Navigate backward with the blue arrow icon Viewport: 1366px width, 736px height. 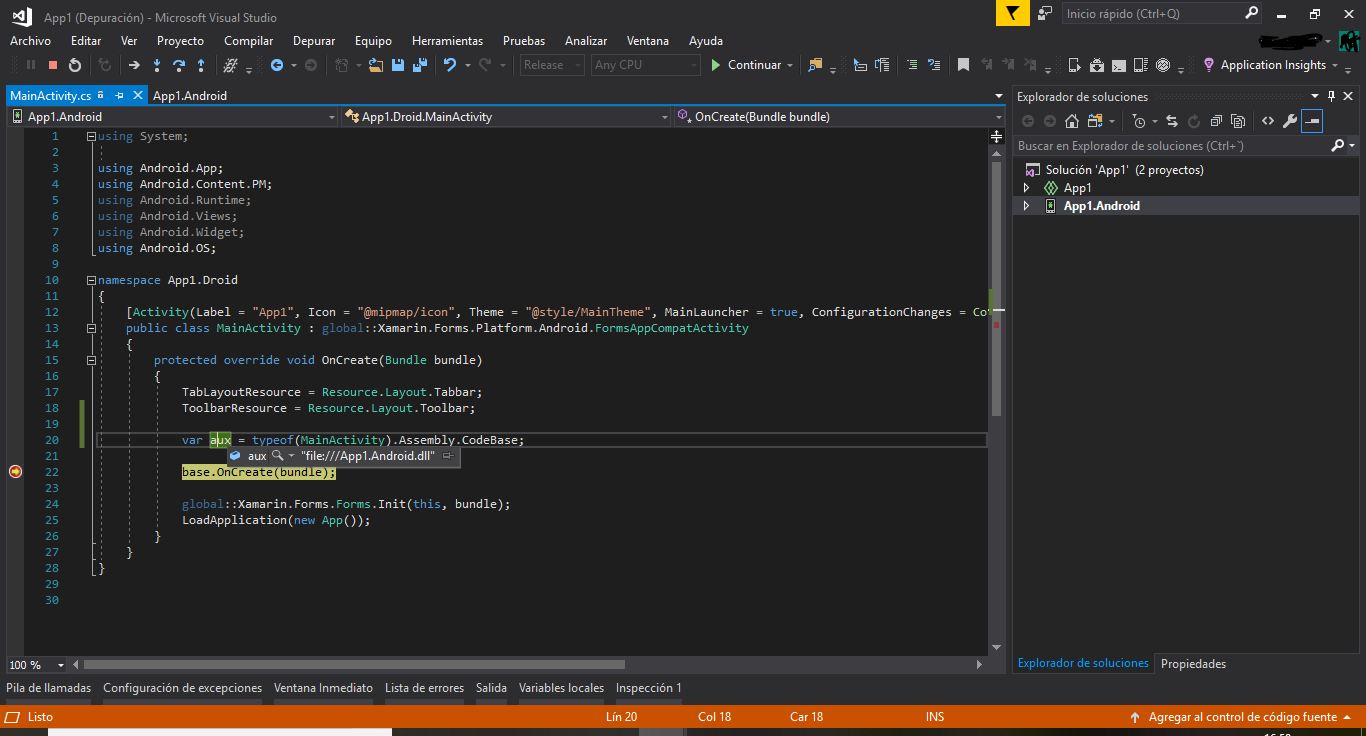tap(277, 65)
